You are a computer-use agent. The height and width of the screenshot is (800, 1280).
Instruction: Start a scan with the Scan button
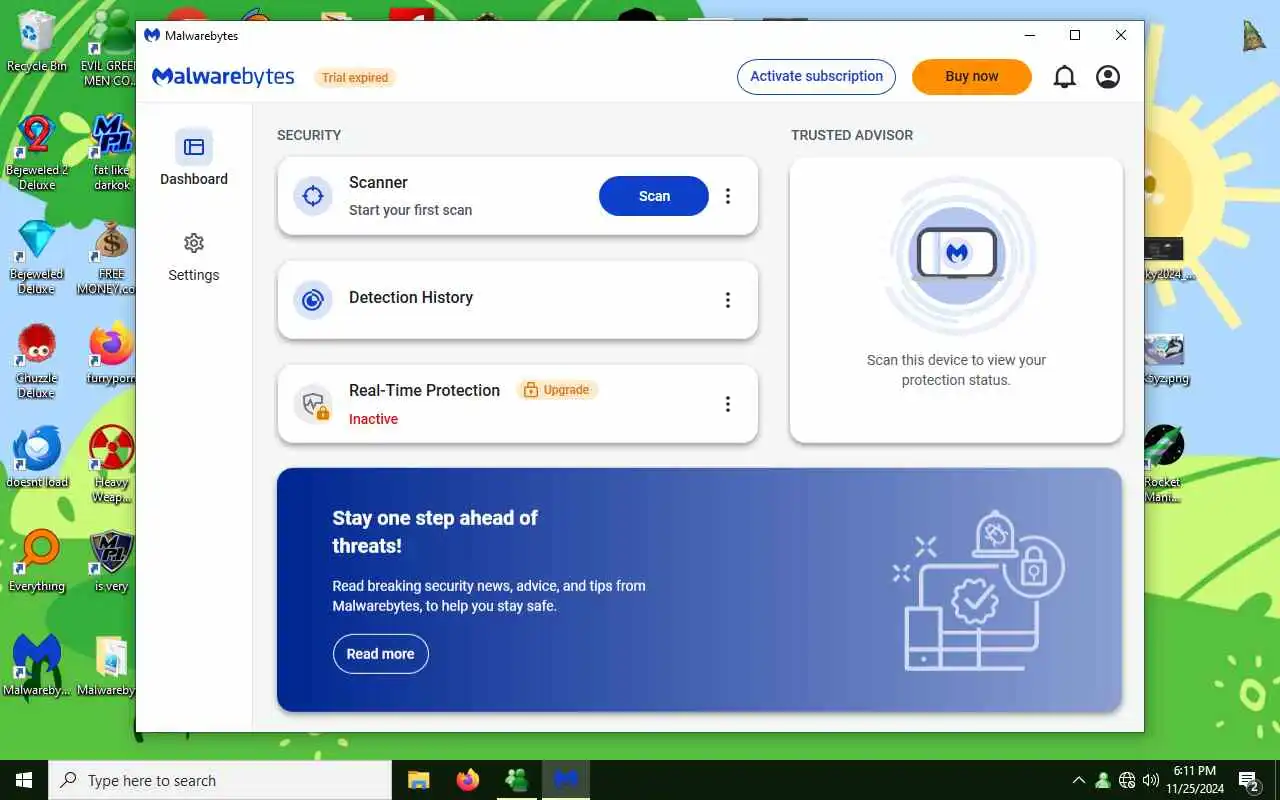[x=654, y=196]
